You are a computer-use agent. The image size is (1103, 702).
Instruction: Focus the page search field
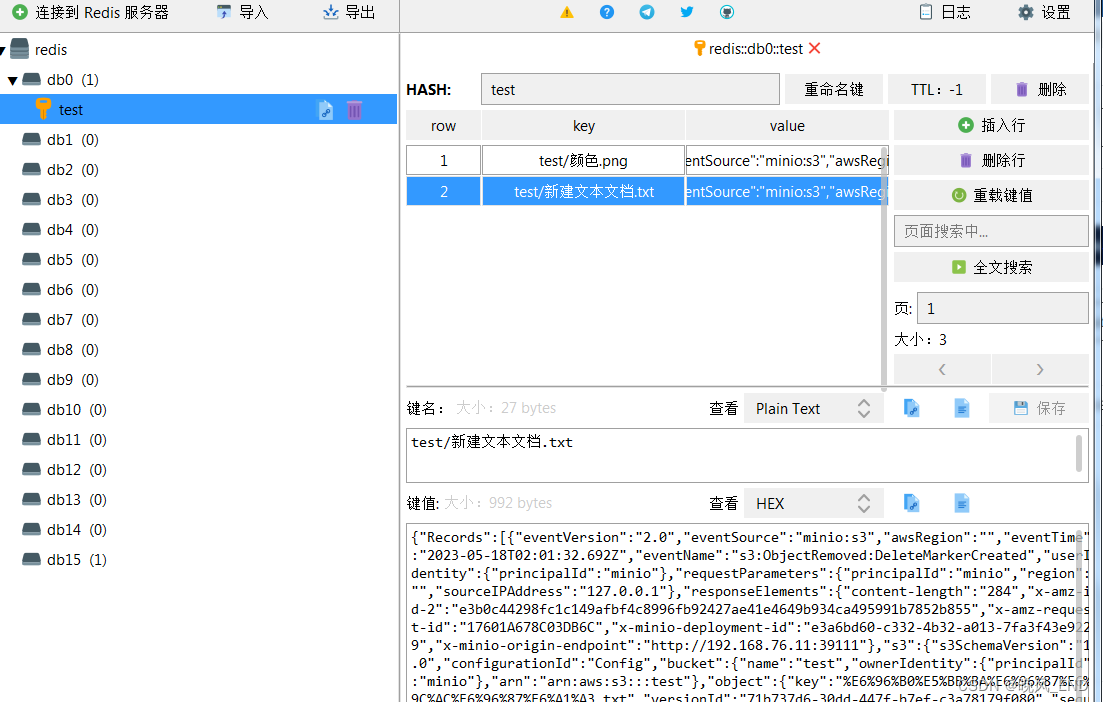pos(991,231)
